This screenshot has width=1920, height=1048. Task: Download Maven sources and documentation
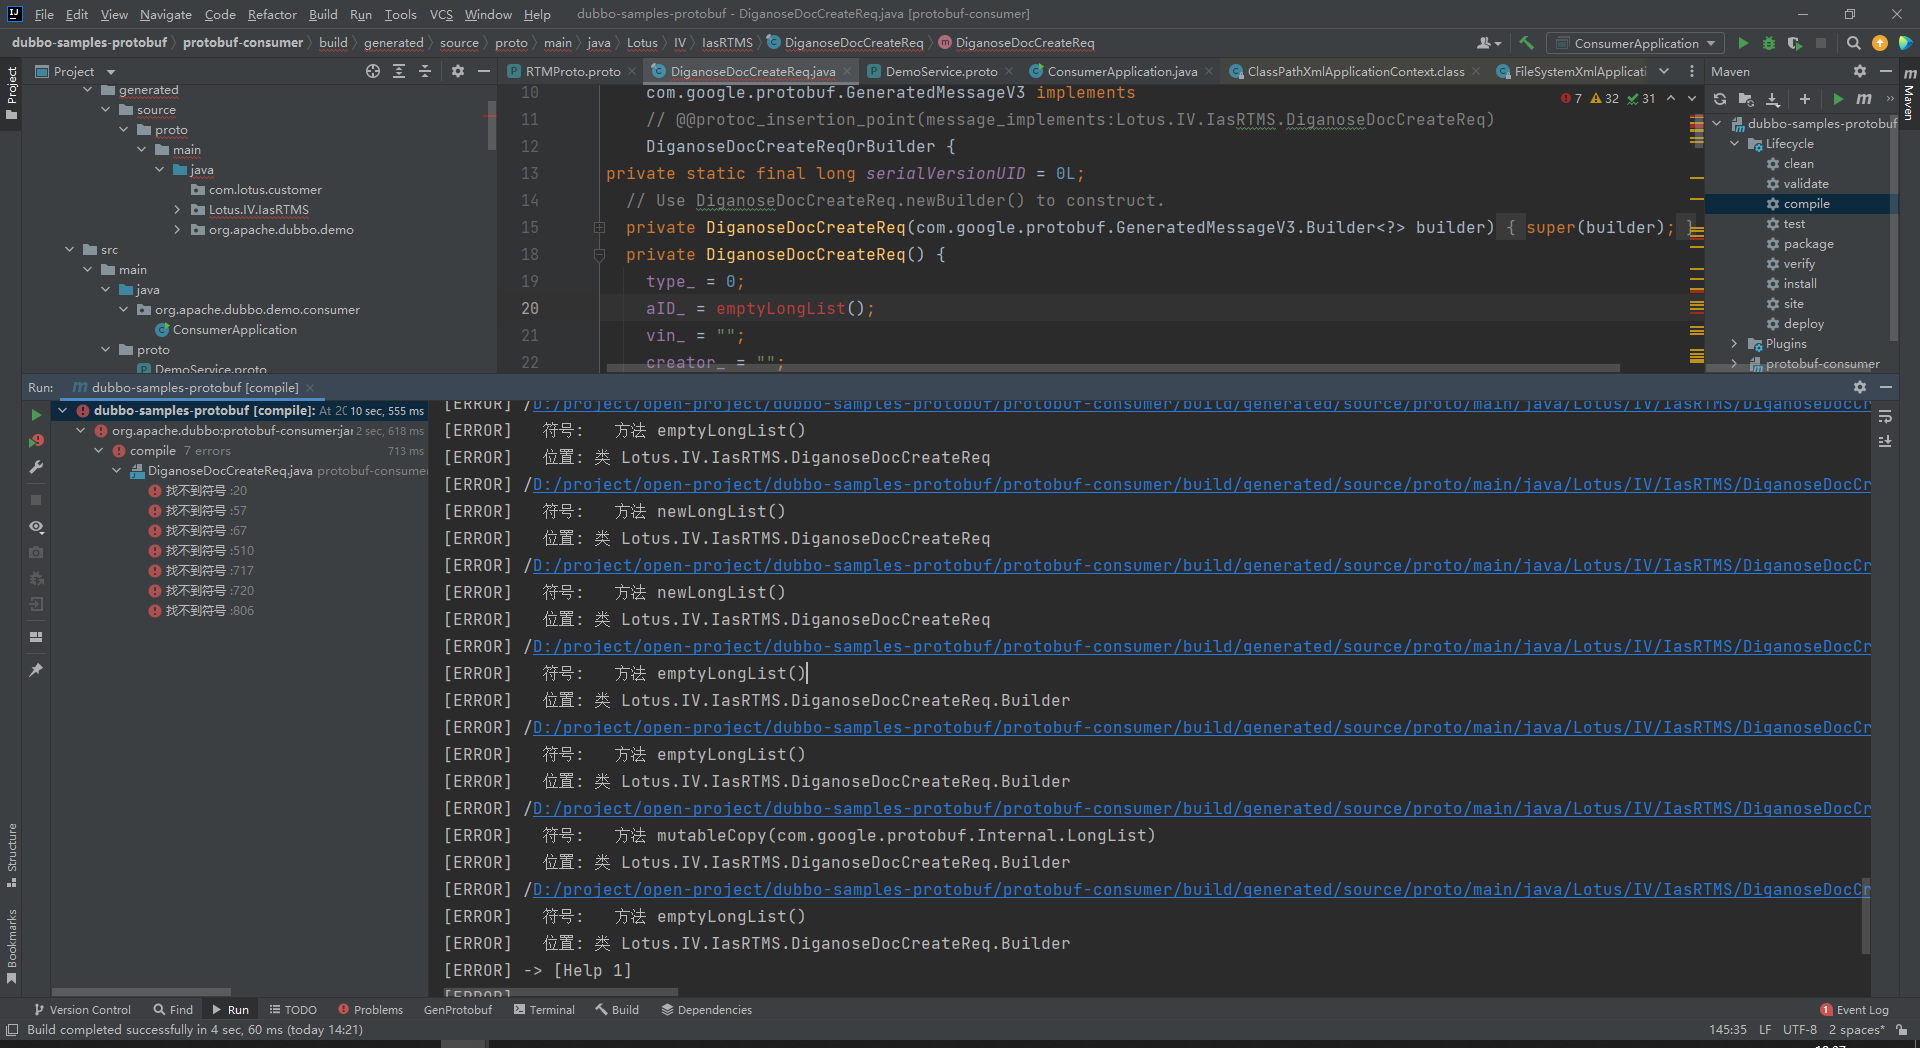coord(1773,99)
